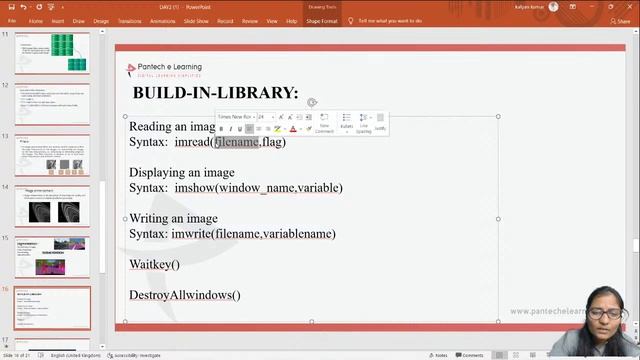Open the Design ribbon tab
The image size is (640, 360).
(101, 21)
